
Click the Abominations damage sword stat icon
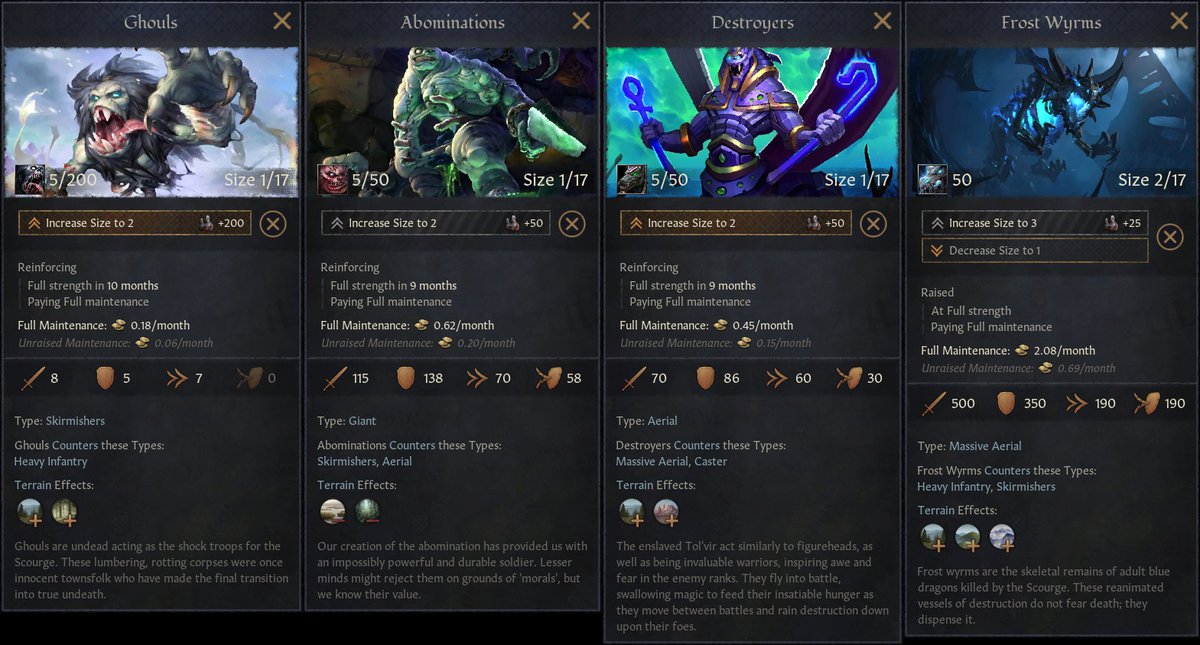[334, 378]
